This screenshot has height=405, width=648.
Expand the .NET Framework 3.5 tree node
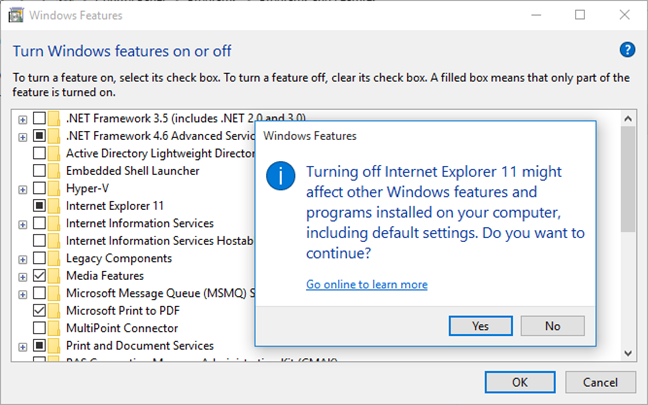click(23, 118)
